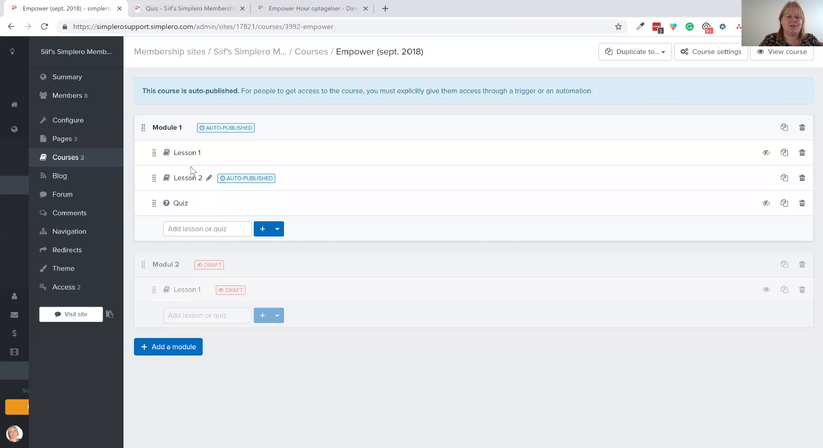Bookmark page with the star icon
Viewport: 823px width, 448px height.
(618, 26)
